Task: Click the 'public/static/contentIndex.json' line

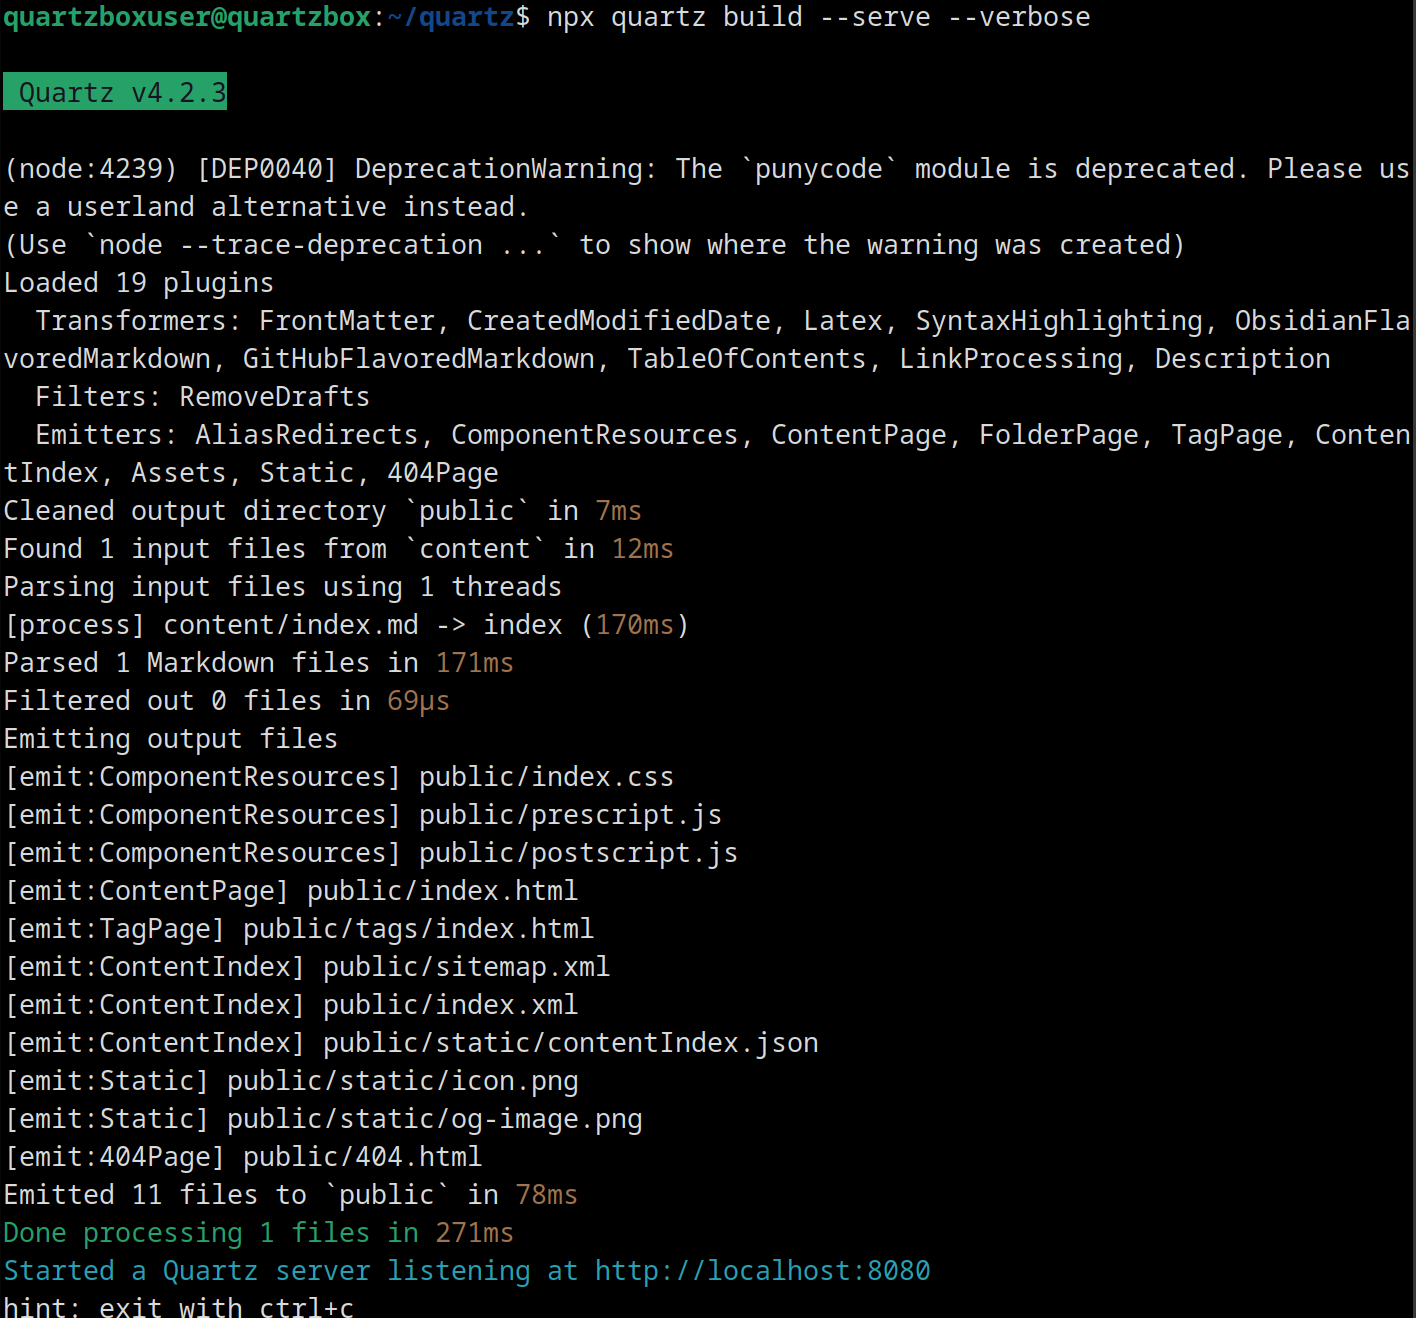Action: pyautogui.click(x=410, y=1043)
